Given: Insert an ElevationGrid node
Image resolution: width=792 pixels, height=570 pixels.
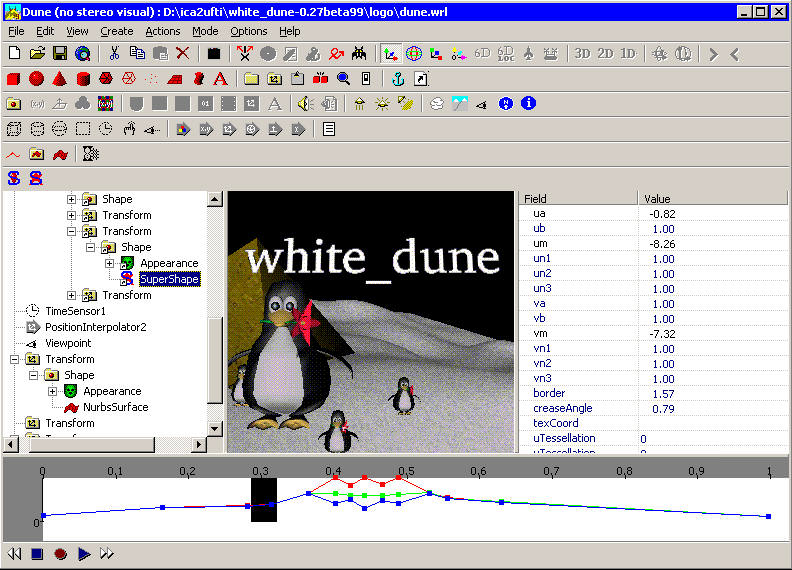Looking at the screenshot, I should 175,79.
